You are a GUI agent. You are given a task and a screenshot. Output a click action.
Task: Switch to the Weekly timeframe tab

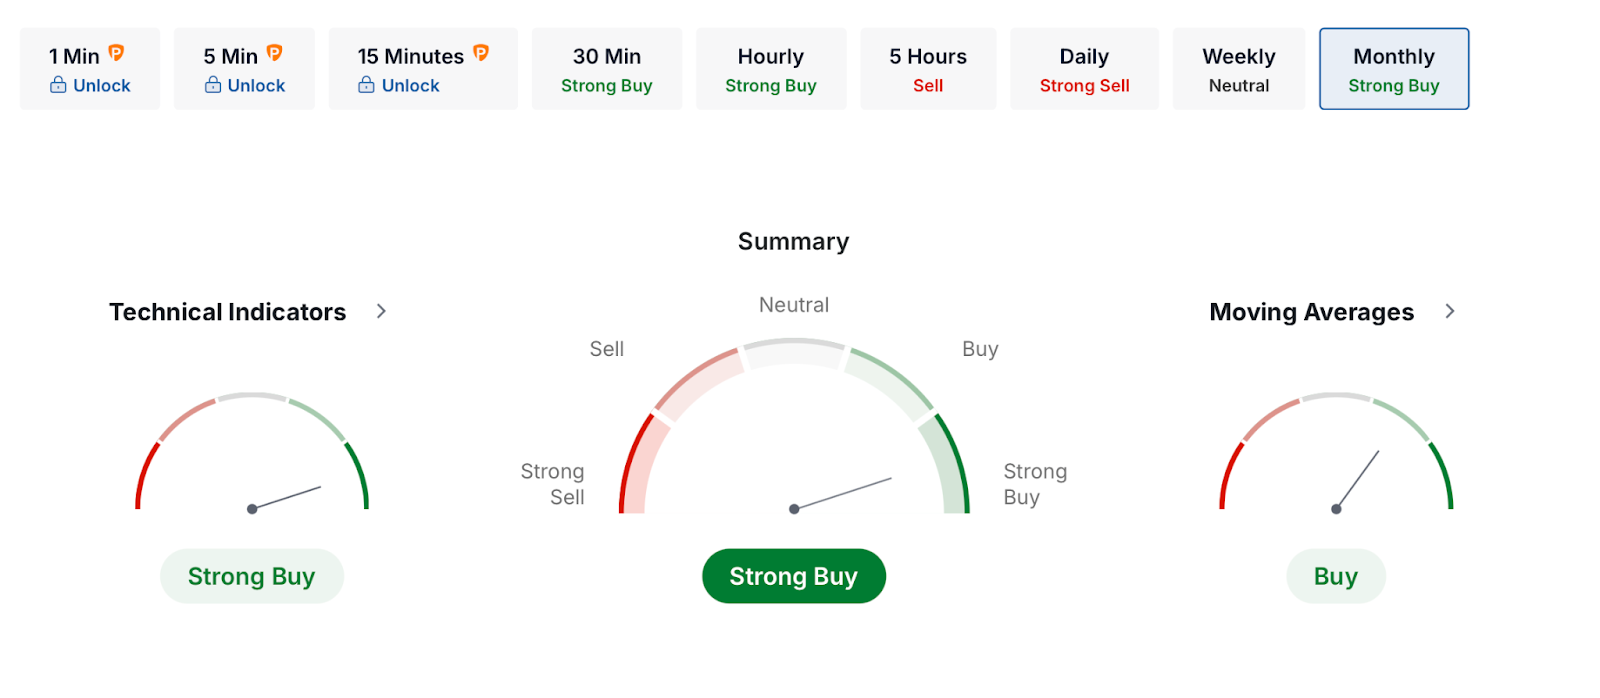pyautogui.click(x=1238, y=69)
